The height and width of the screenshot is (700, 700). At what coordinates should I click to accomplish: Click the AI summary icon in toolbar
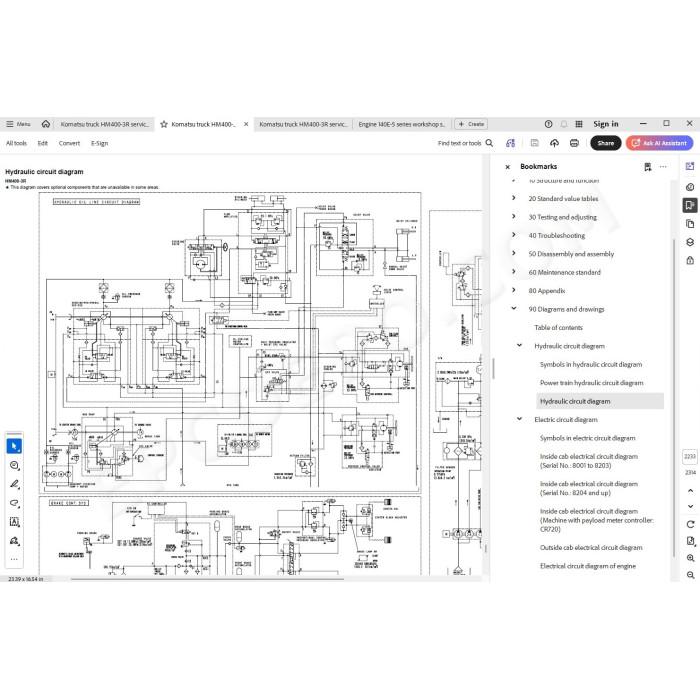click(510, 143)
